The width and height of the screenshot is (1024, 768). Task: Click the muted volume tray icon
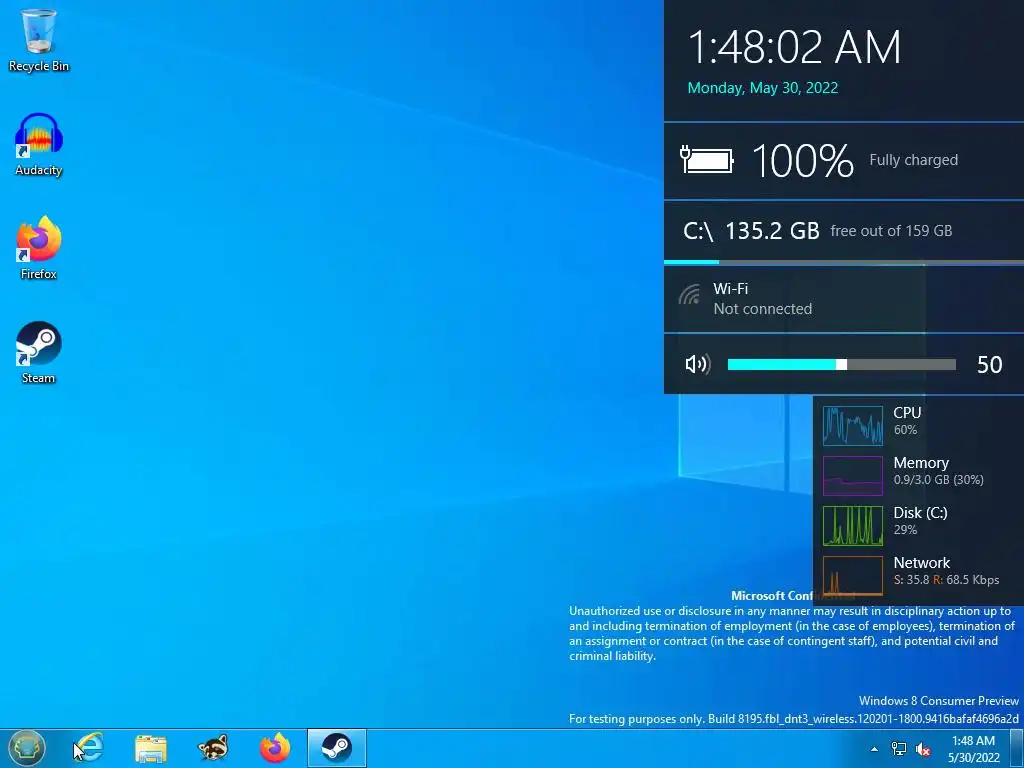pyautogui.click(x=923, y=749)
